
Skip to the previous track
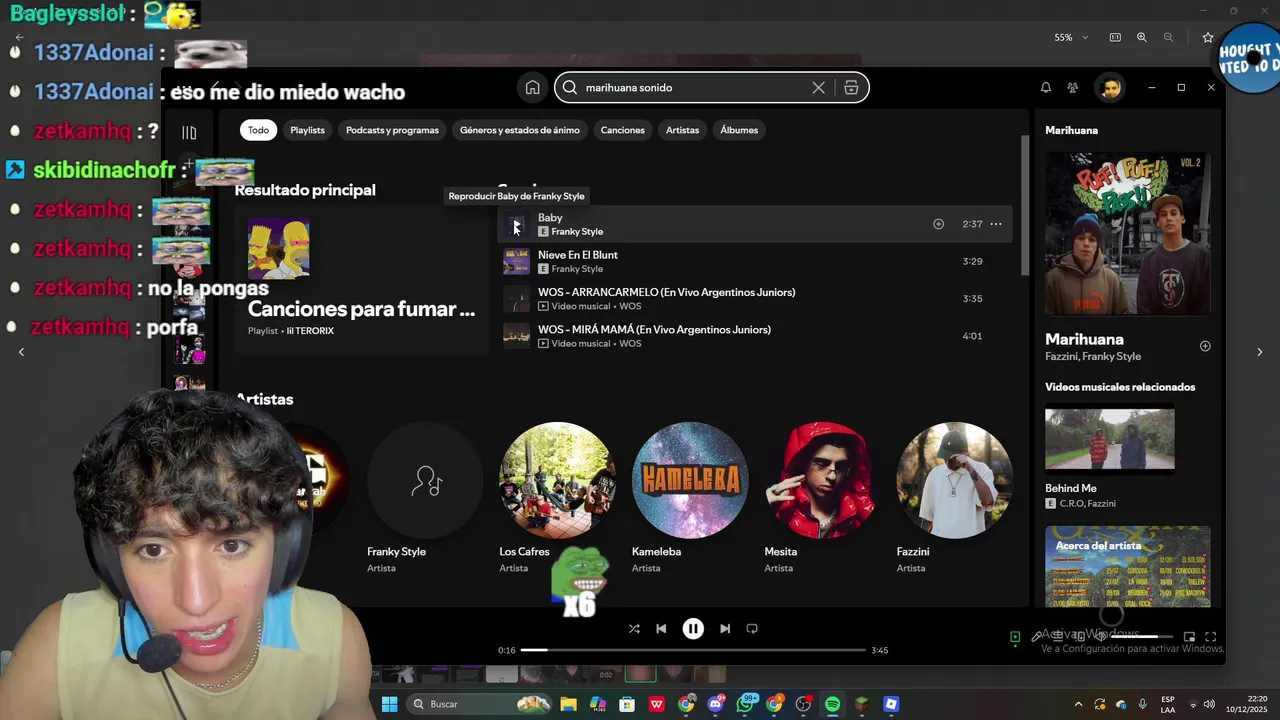(661, 629)
